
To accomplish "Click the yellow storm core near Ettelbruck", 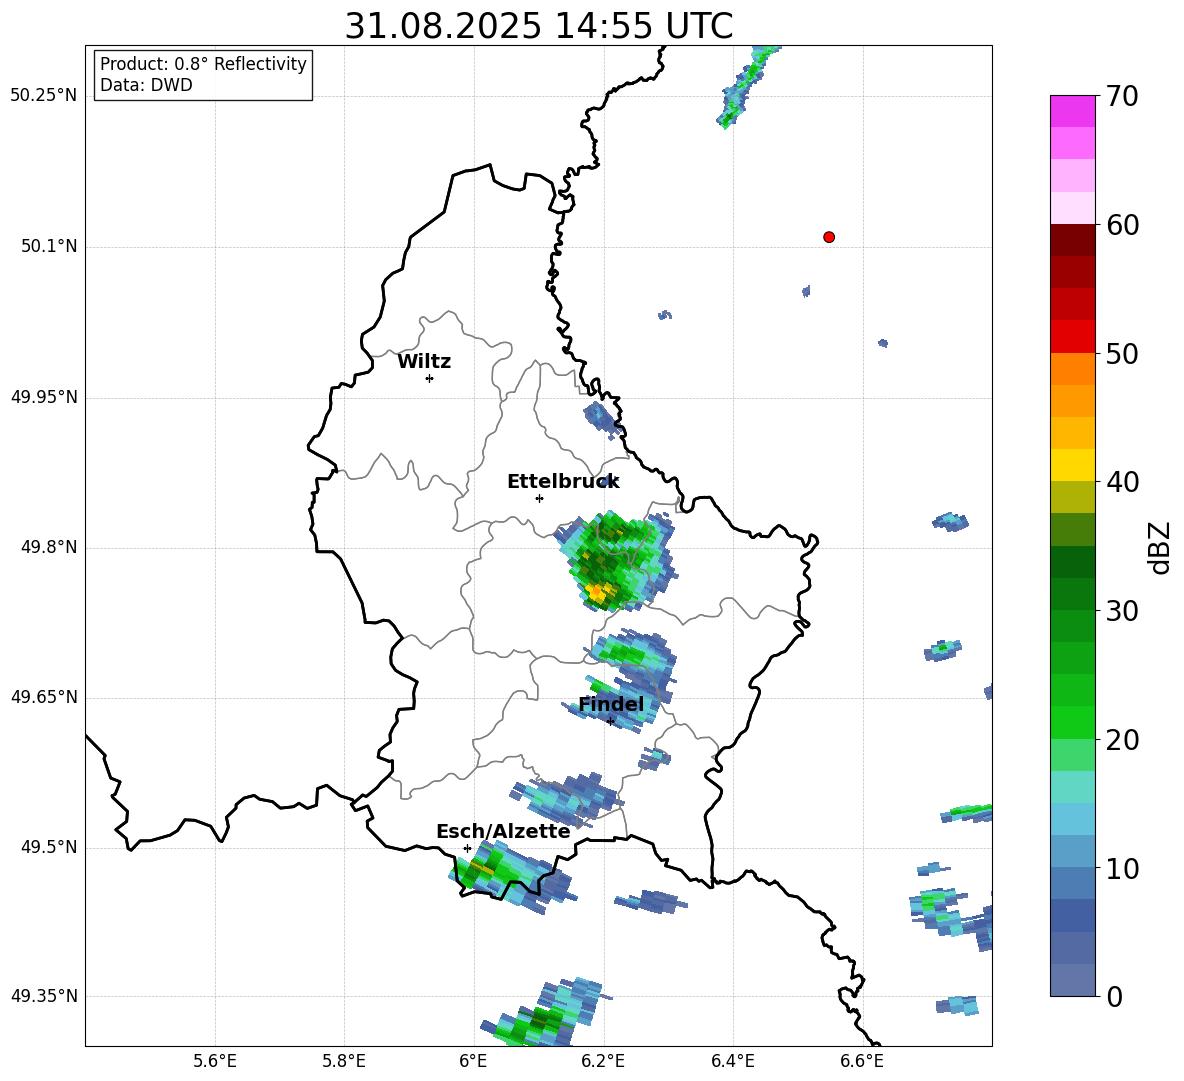I will pyautogui.click(x=597, y=593).
